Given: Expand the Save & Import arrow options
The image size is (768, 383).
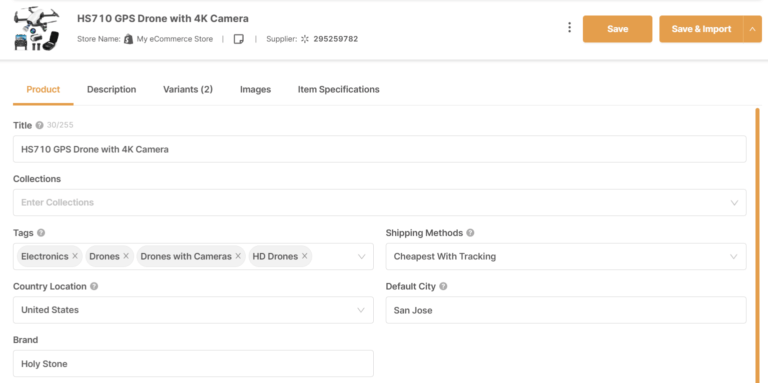Looking at the screenshot, I should click(753, 29).
